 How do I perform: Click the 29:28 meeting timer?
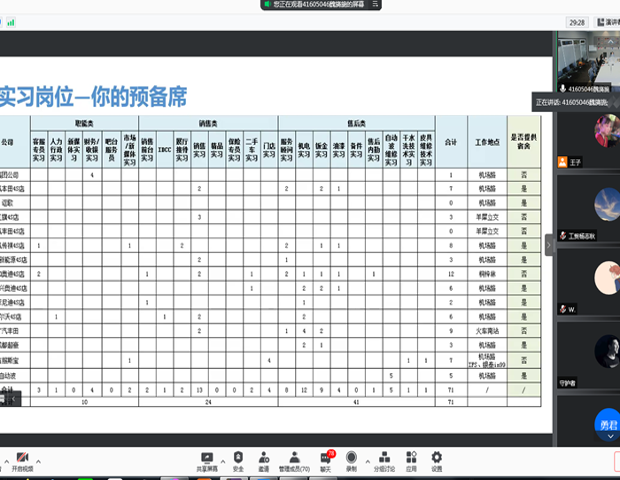(577, 21)
